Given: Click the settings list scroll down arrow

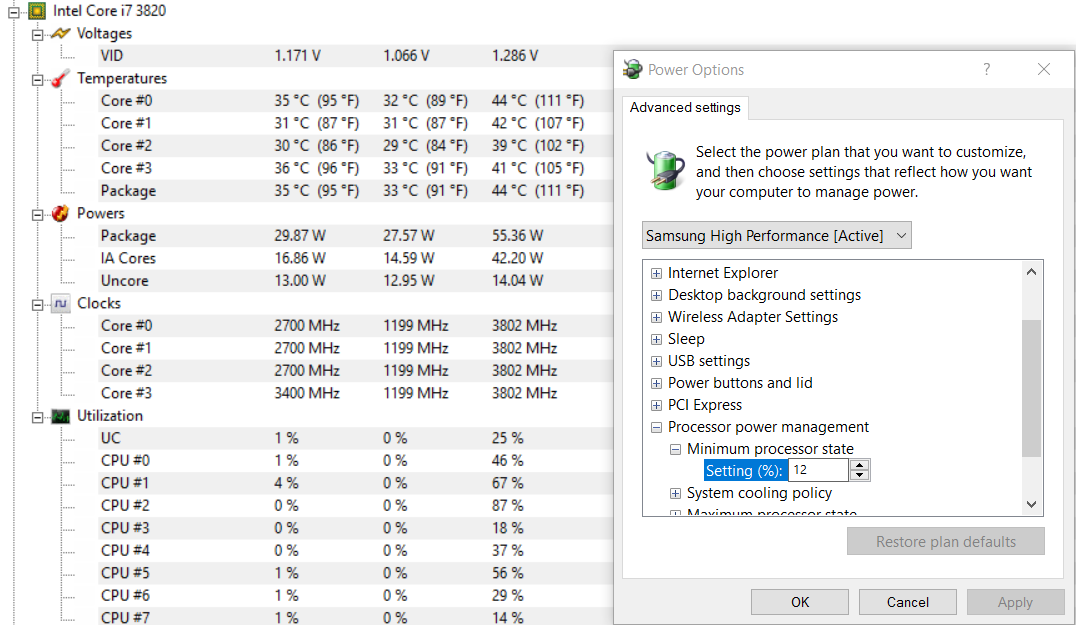Looking at the screenshot, I should (x=1031, y=504).
